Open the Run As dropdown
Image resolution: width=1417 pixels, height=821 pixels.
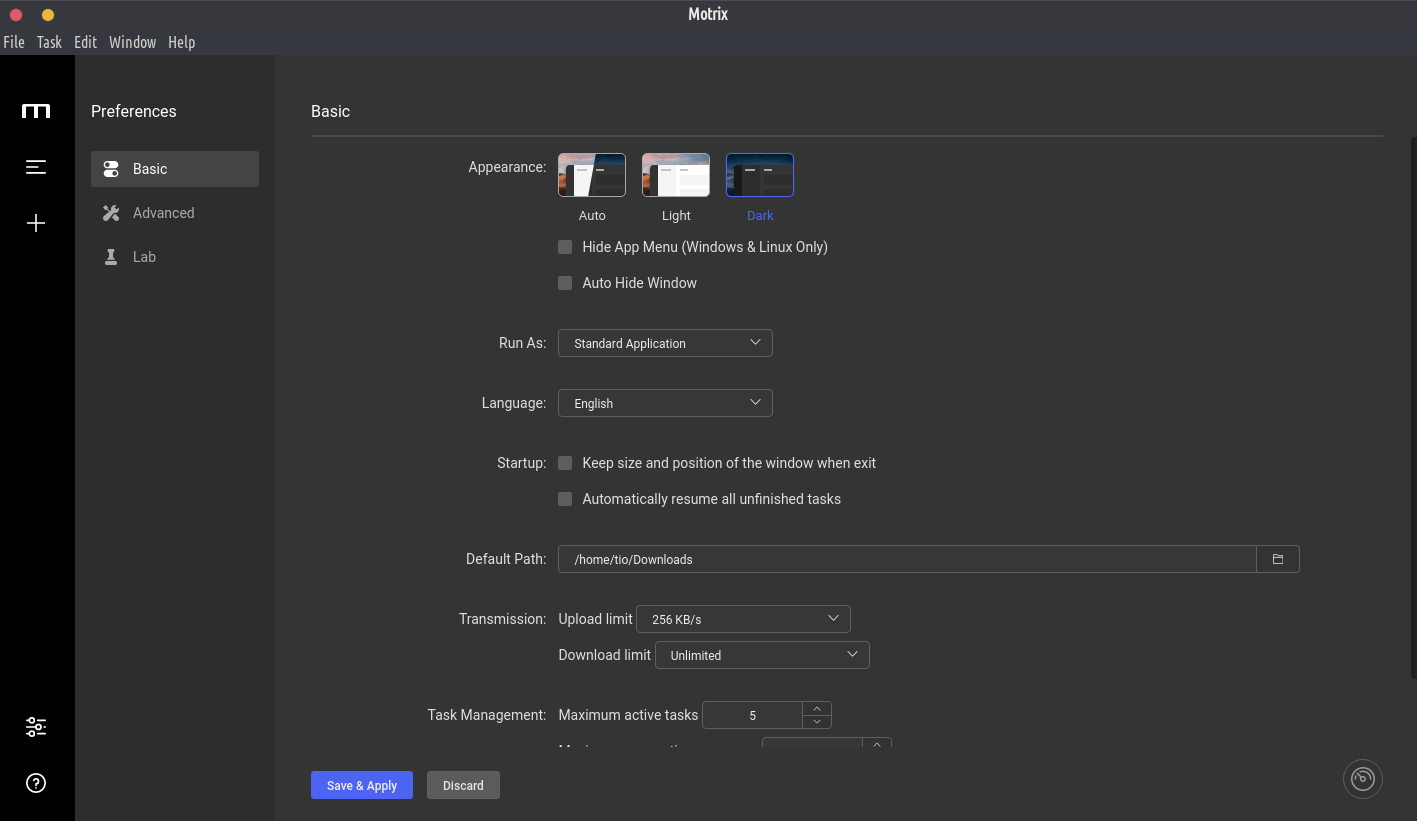[665, 343]
